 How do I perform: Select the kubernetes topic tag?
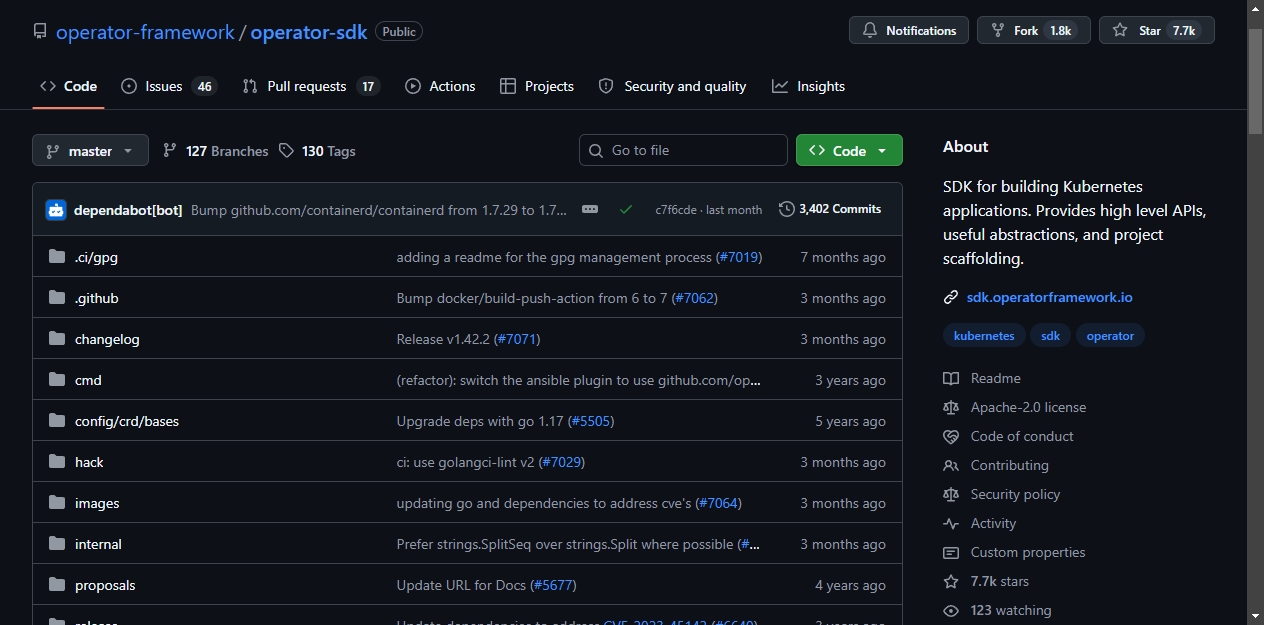(x=984, y=336)
